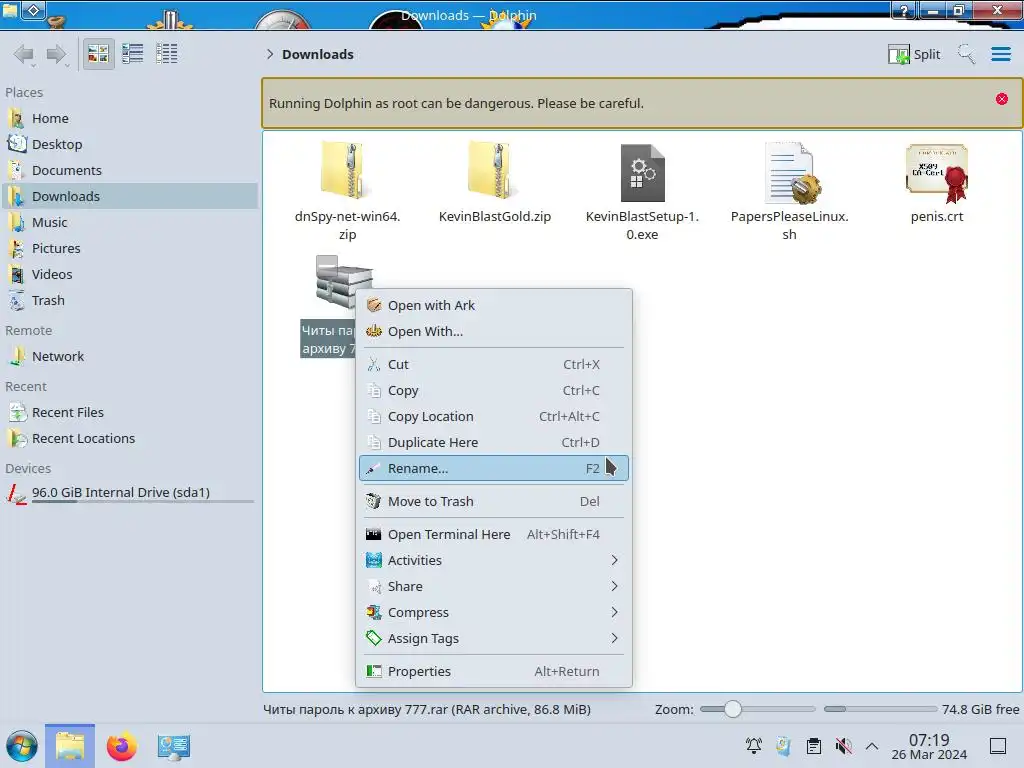The image size is (1024, 768).
Task: Choose Open with Ark
Action: point(494,306)
